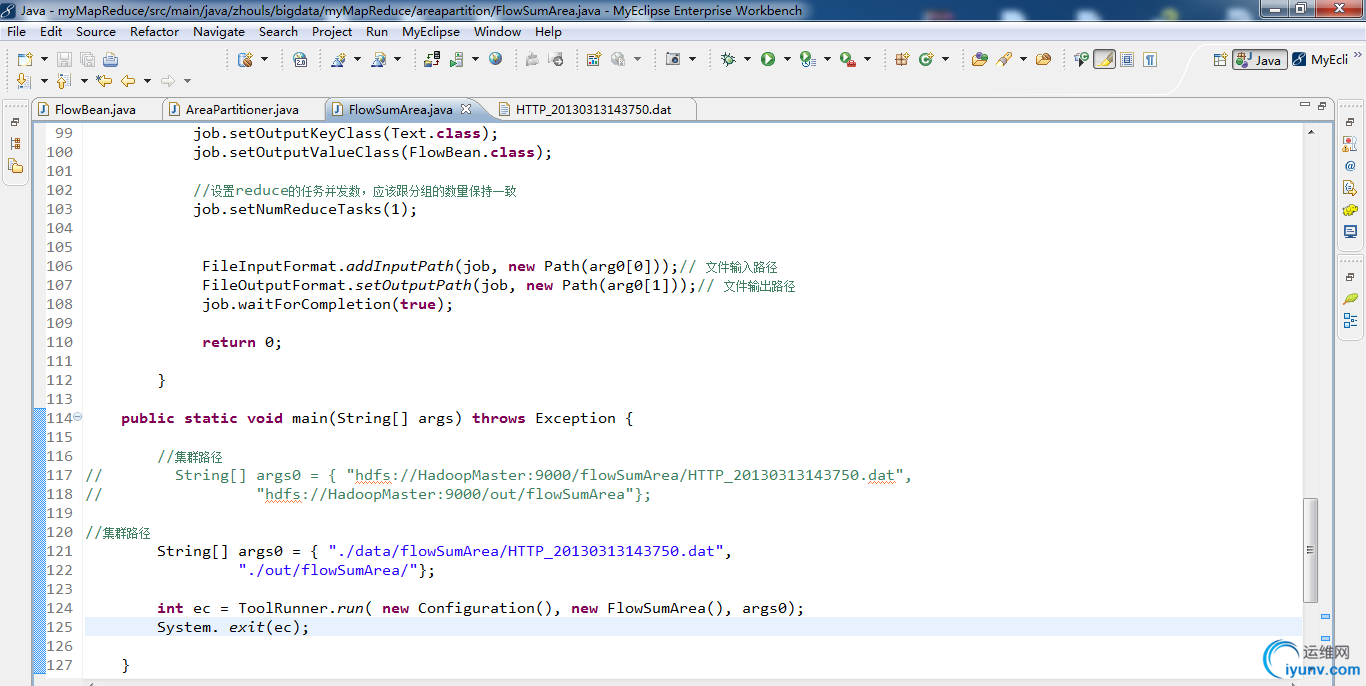1366x686 pixels.
Task: Click the editor vertical scrollbar thumb
Action: tap(1310, 550)
